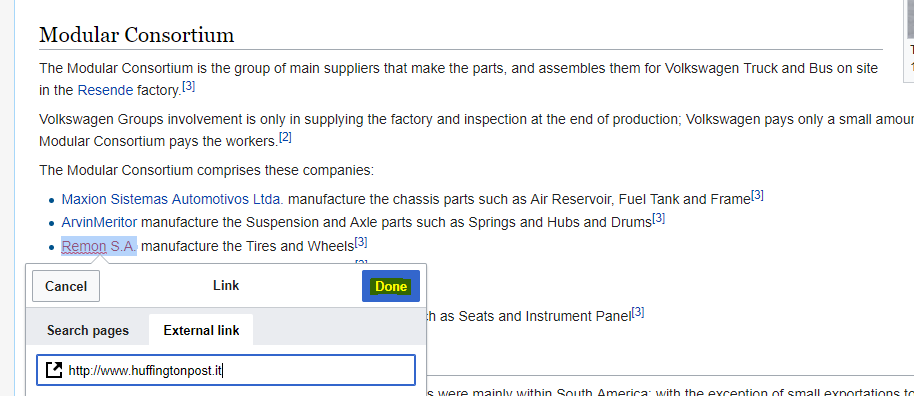The image size is (914, 396).
Task: Open the Maxion Sistemas Automotivos Ltda. link
Action: [173, 199]
